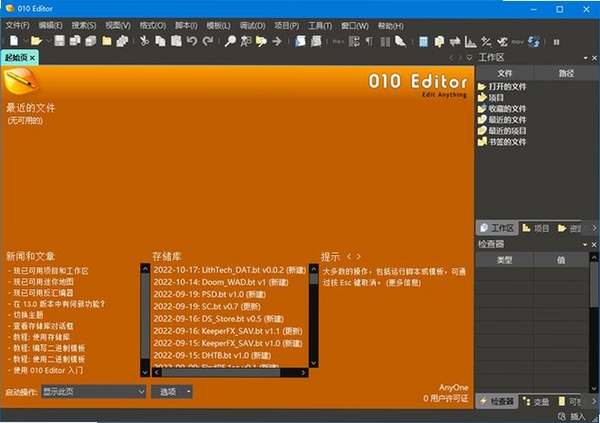Click the 选项 dropdown button
Image resolution: width=600 pixels, height=423 pixels.
pos(172,392)
